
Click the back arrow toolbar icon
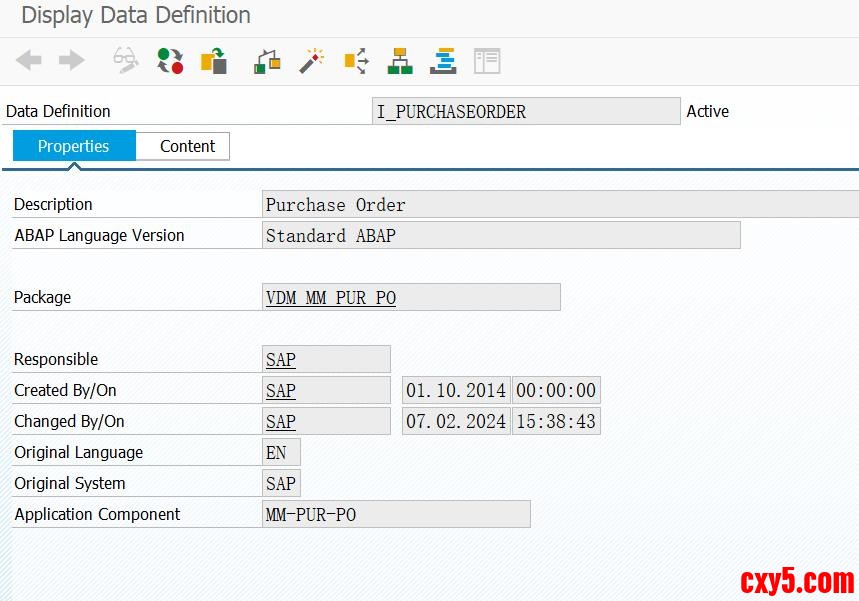[x=29, y=61]
